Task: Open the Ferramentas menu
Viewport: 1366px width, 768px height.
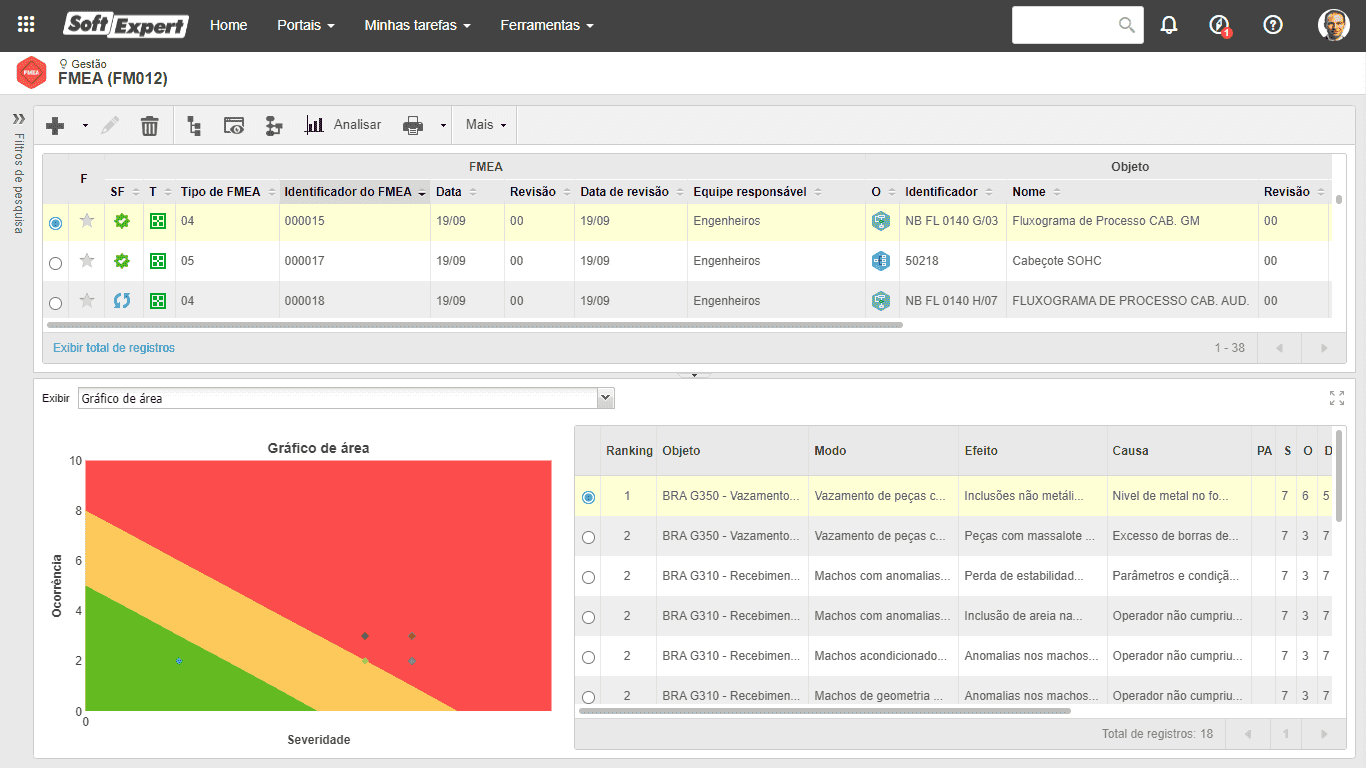Action: [x=547, y=25]
